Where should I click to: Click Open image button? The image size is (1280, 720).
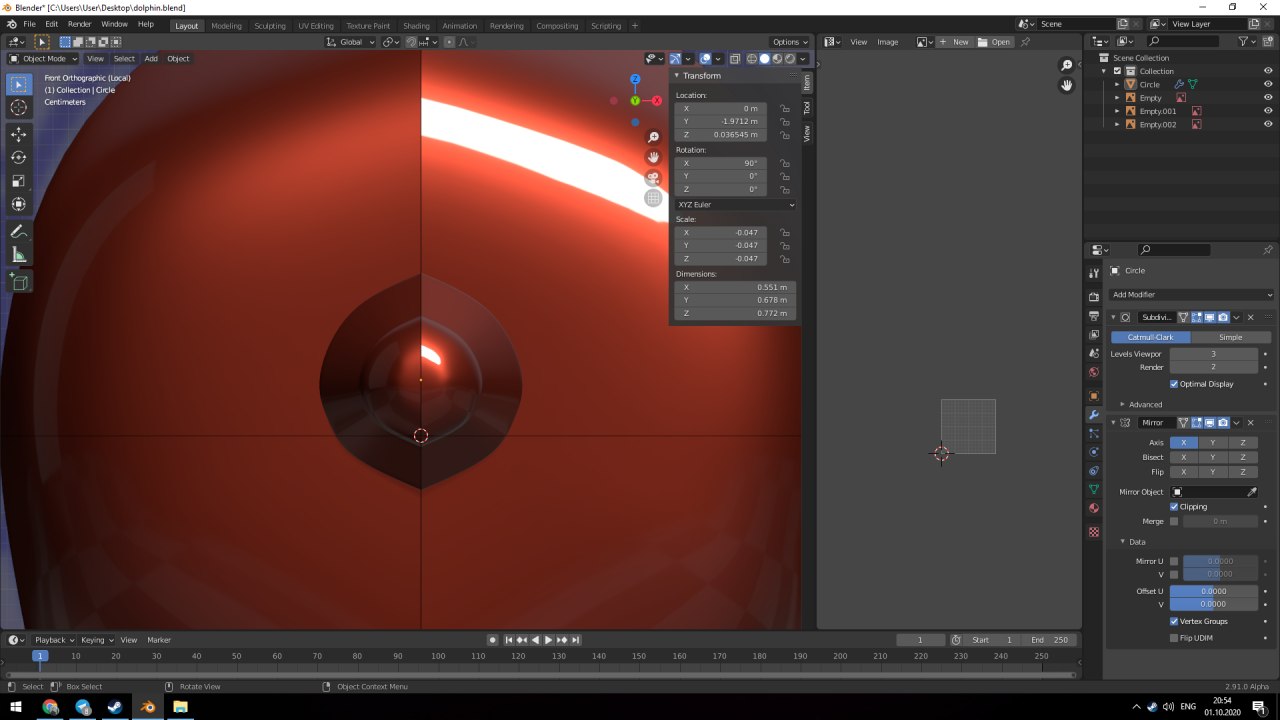(995, 42)
